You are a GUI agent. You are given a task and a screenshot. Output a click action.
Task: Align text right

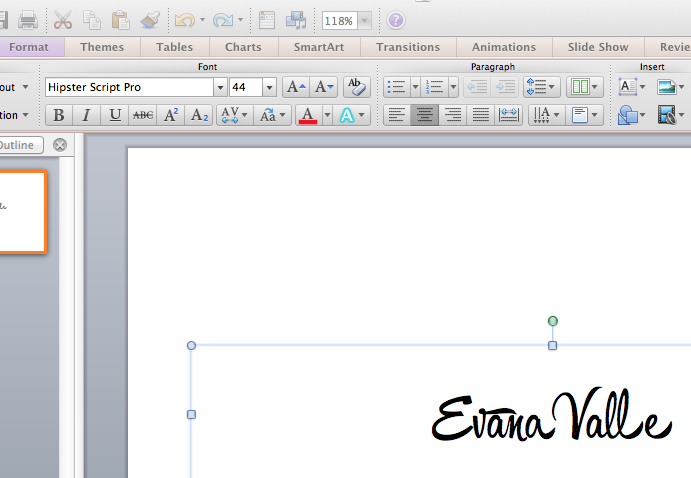tap(453, 115)
